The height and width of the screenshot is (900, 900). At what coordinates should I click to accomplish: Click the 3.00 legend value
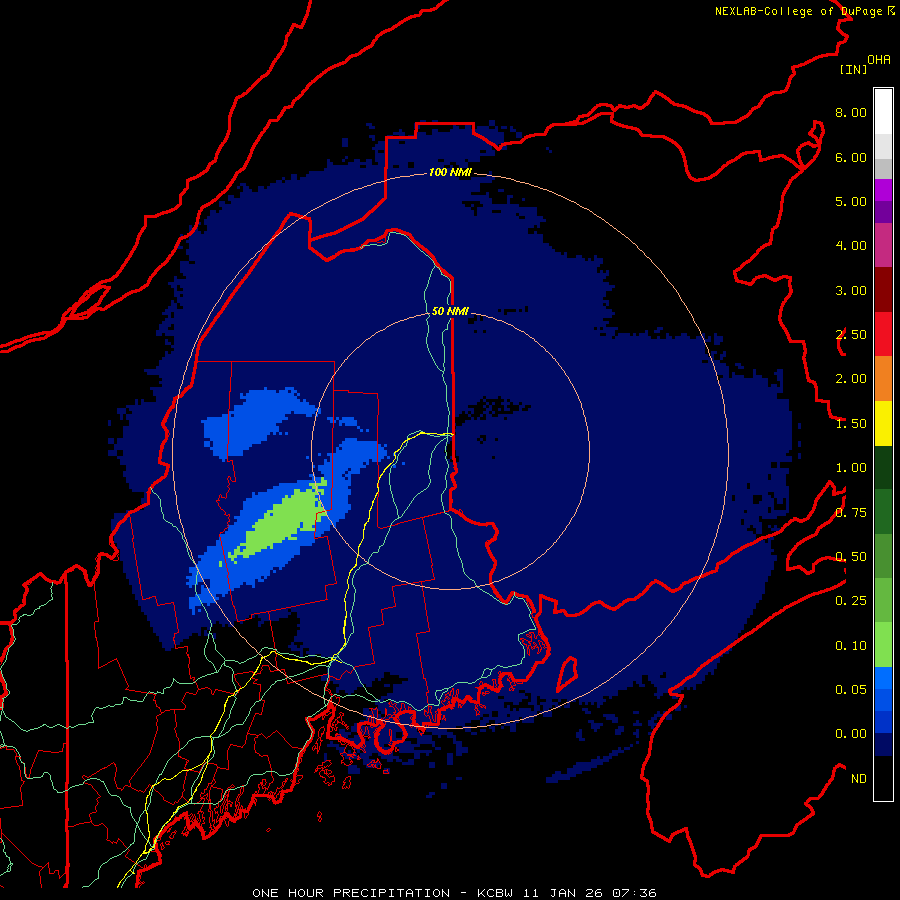tap(851, 290)
